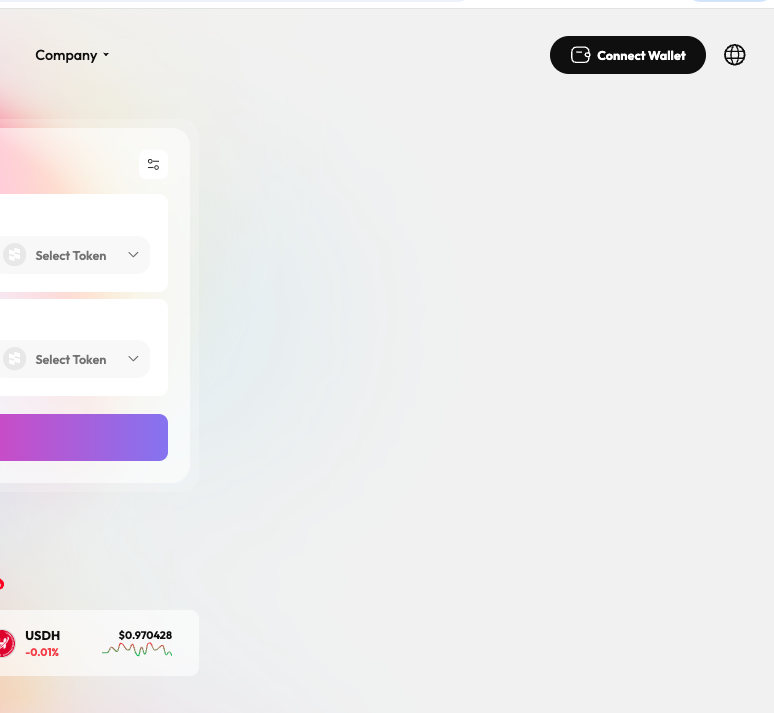Image resolution: width=774 pixels, height=713 pixels.
Task: Click the USDH price sparkline chart
Action: click(137, 650)
